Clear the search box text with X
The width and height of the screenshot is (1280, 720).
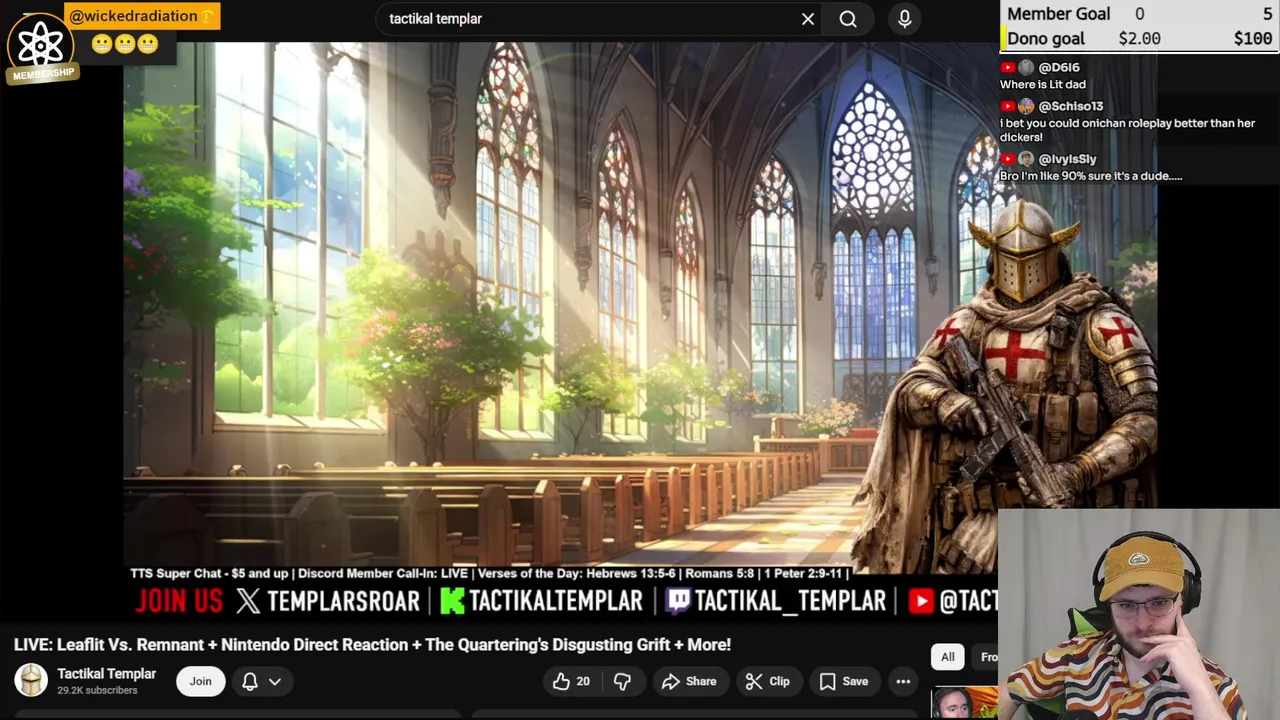pos(808,19)
